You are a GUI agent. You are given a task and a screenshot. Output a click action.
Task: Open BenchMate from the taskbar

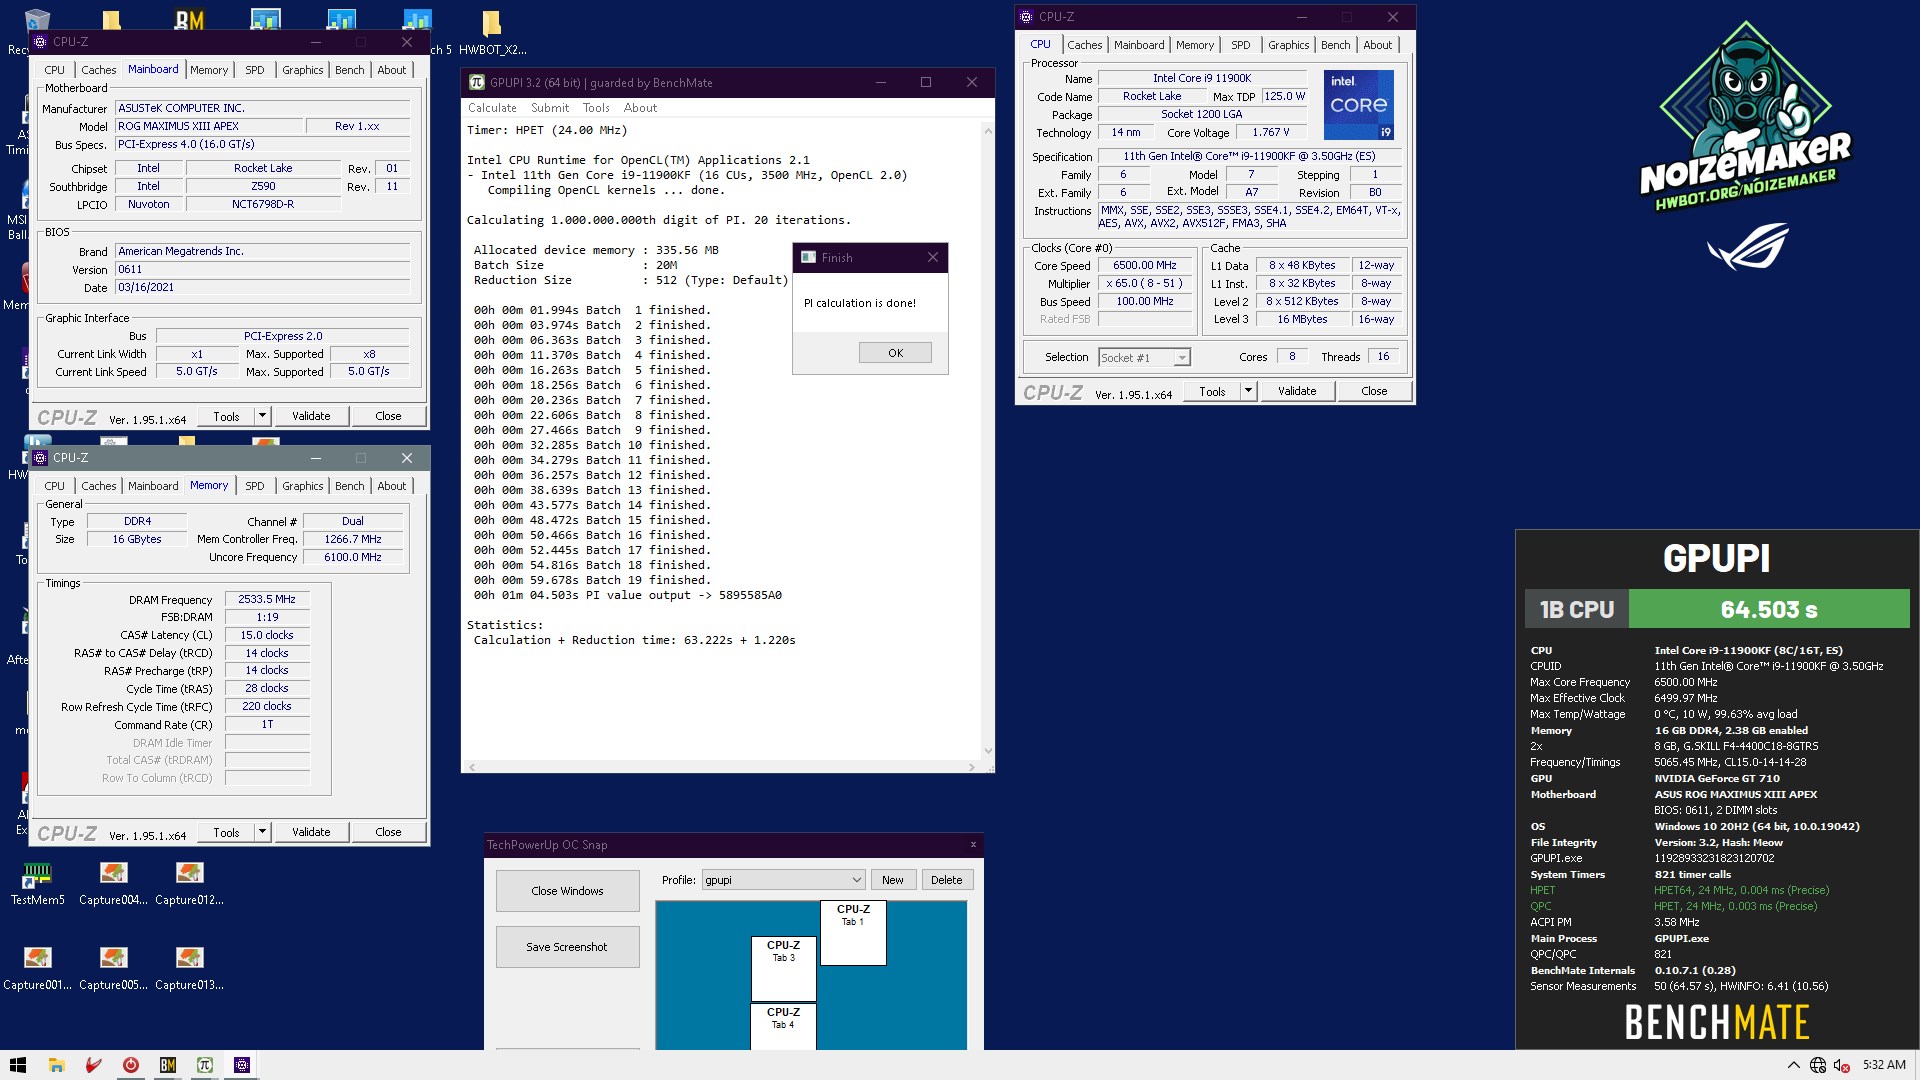pyautogui.click(x=167, y=1065)
